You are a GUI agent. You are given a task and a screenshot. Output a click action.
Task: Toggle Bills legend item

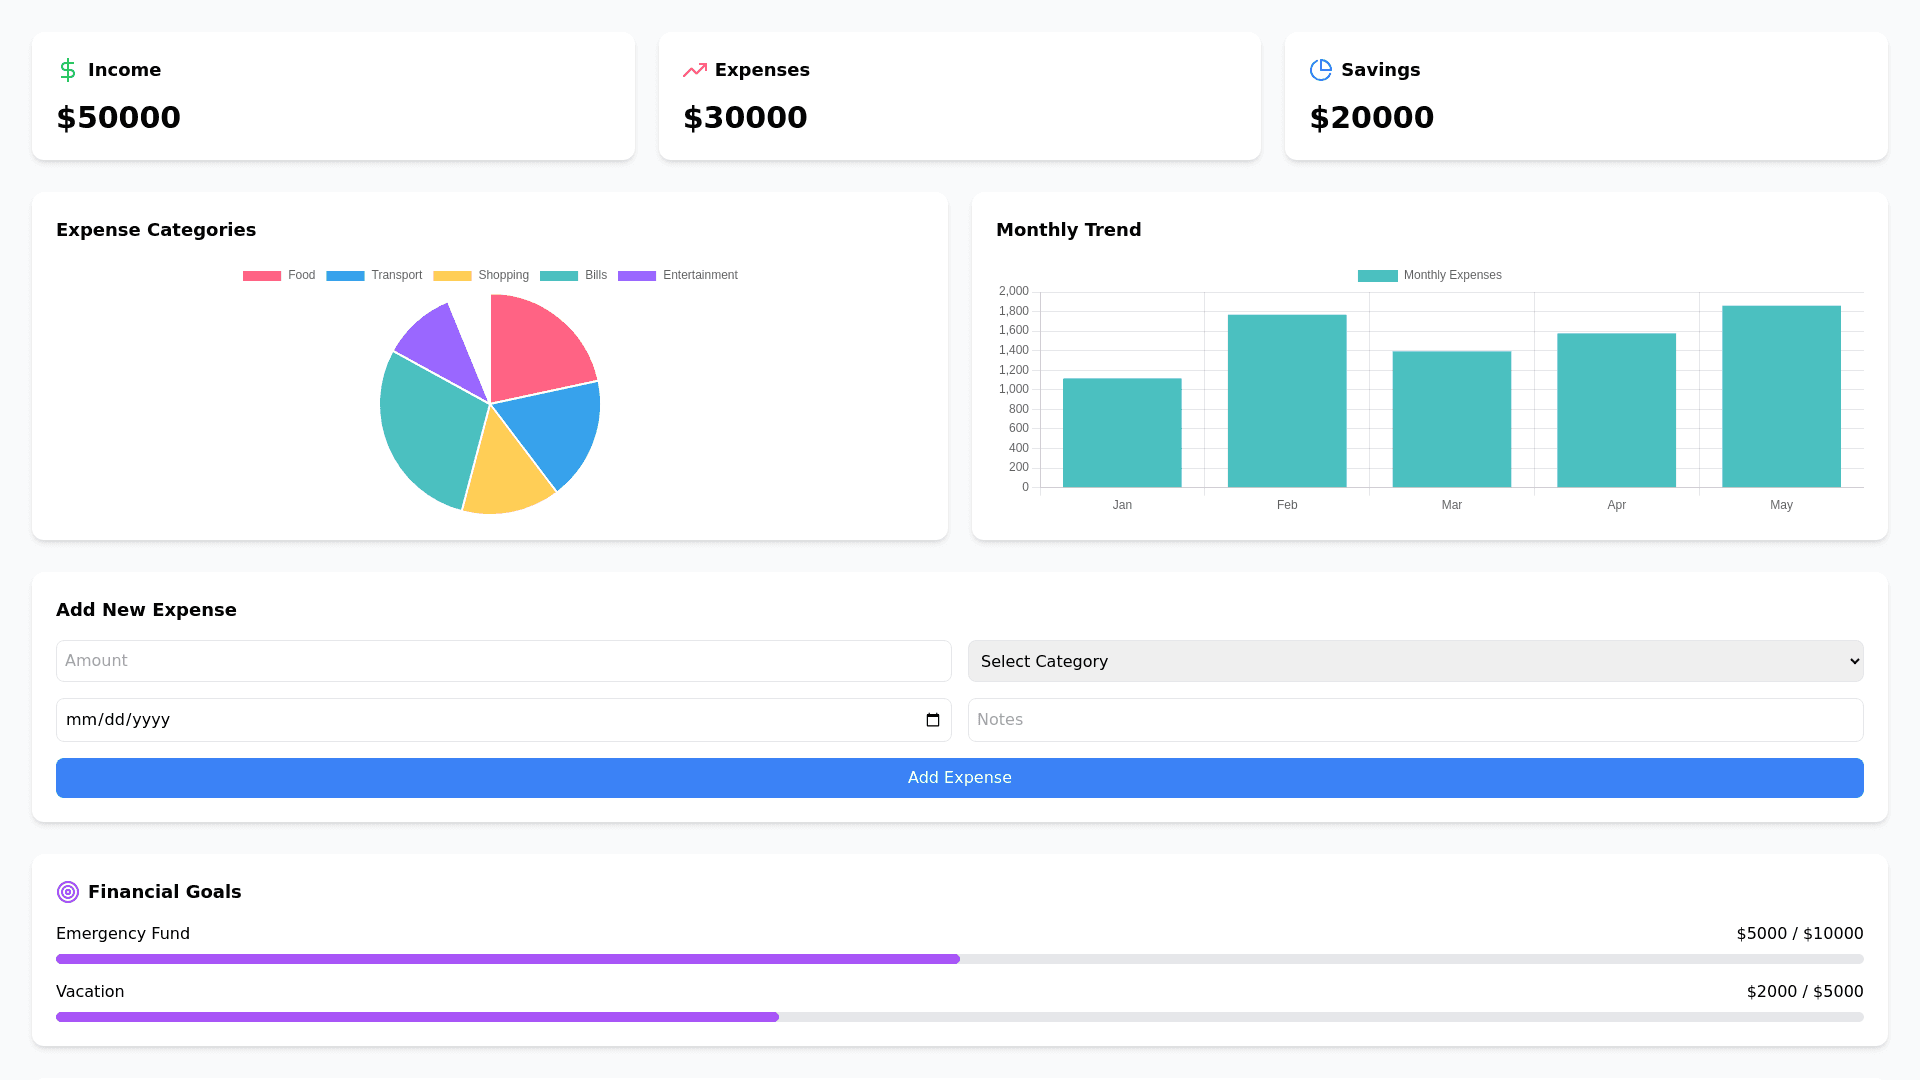(573, 275)
